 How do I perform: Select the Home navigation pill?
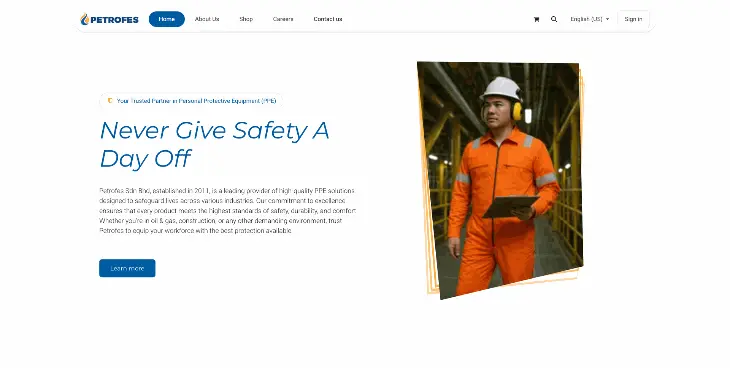point(167,19)
